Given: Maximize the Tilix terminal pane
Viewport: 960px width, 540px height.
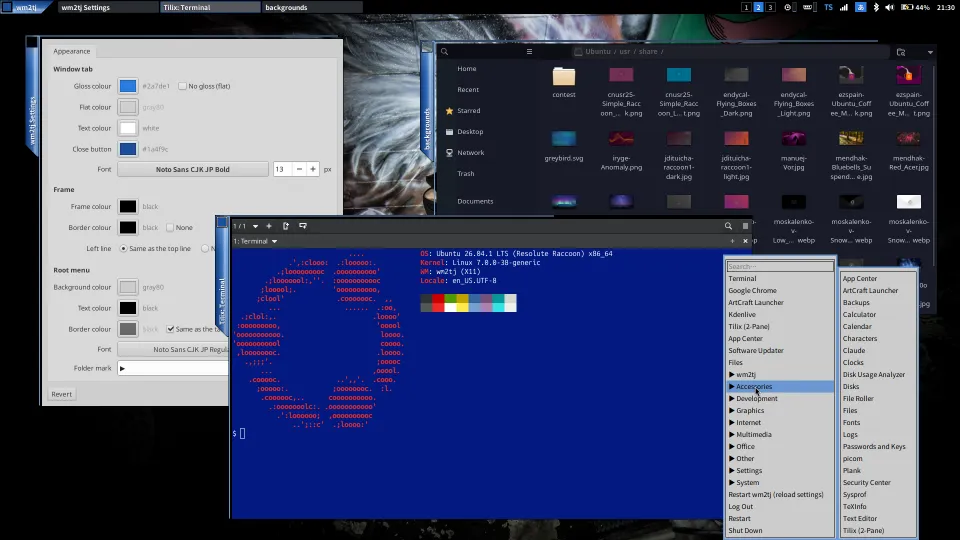Looking at the screenshot, I should [x=732, y=241].
